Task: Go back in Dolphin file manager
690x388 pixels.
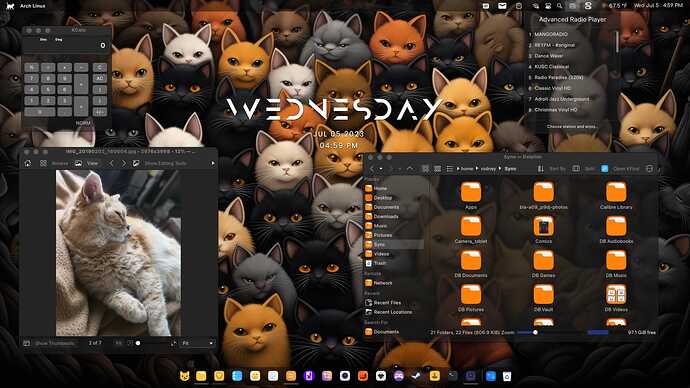Action: 372,169
